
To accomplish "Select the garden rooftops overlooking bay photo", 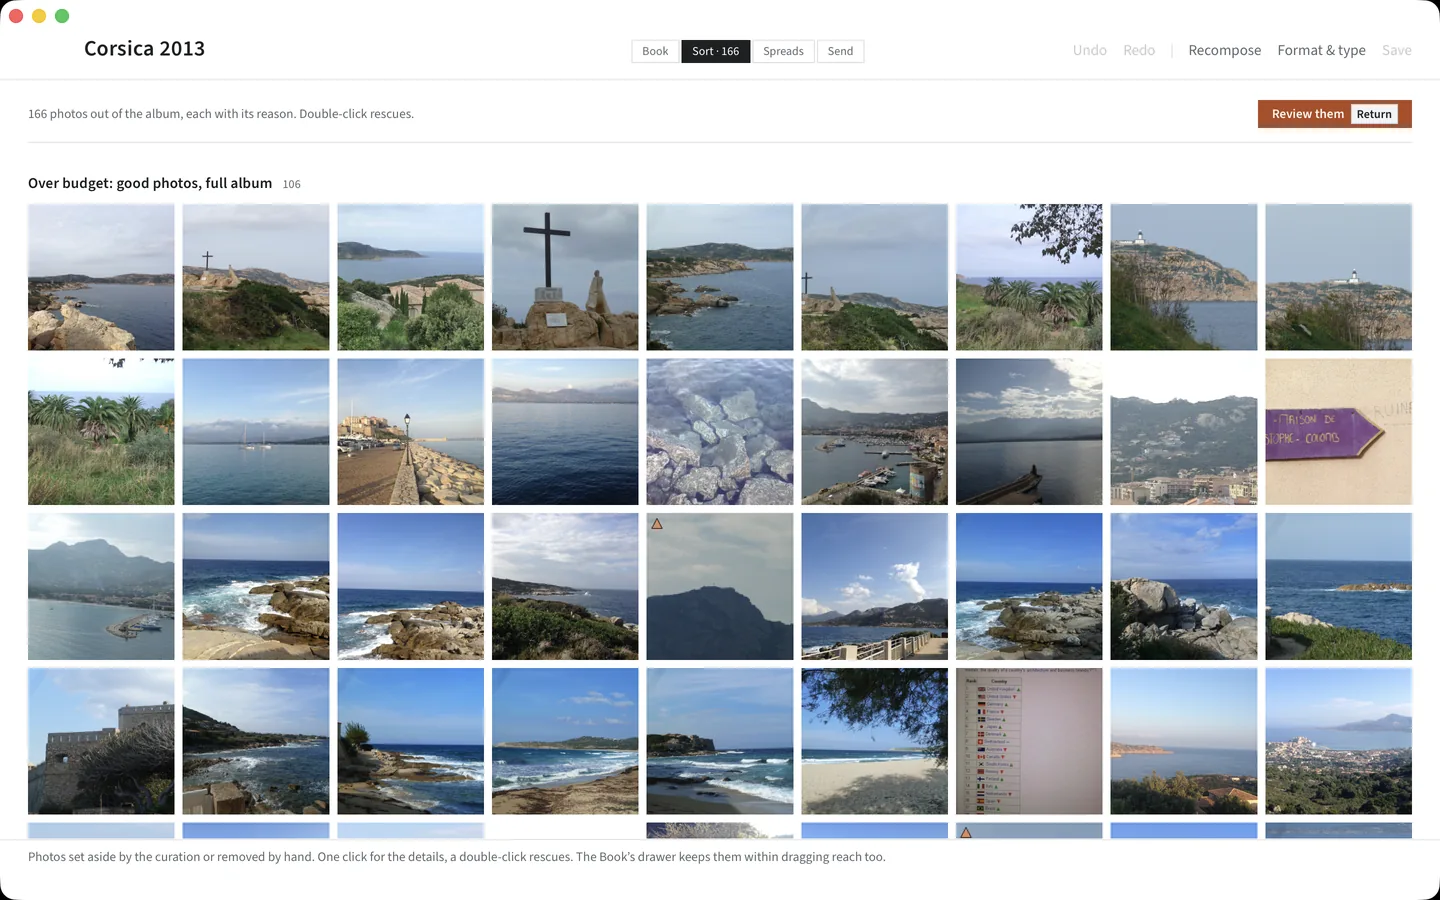I will 410,277.
